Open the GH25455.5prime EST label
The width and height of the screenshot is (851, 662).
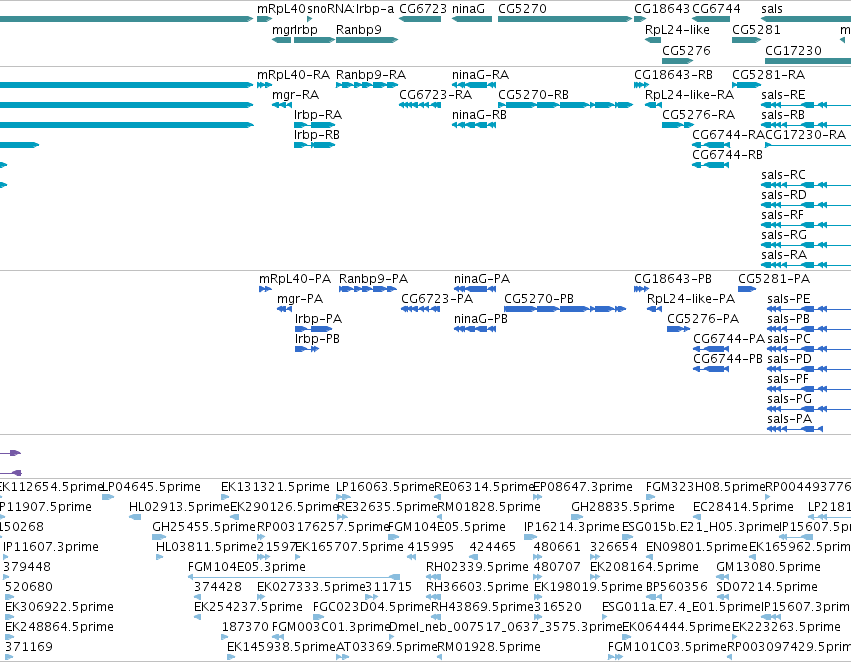[204, 527]
